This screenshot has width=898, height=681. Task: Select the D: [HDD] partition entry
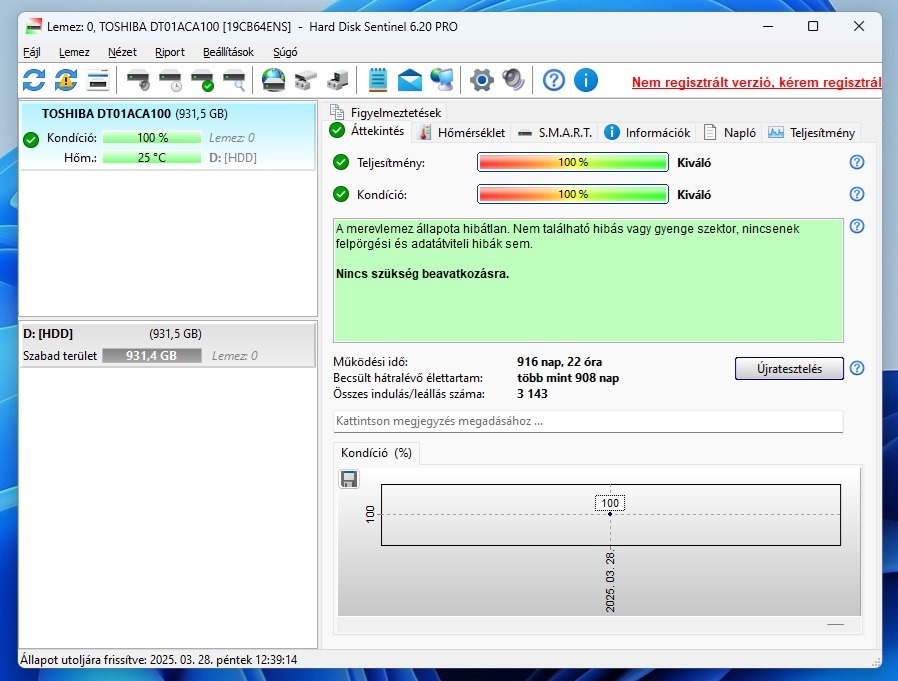(167, 344)
